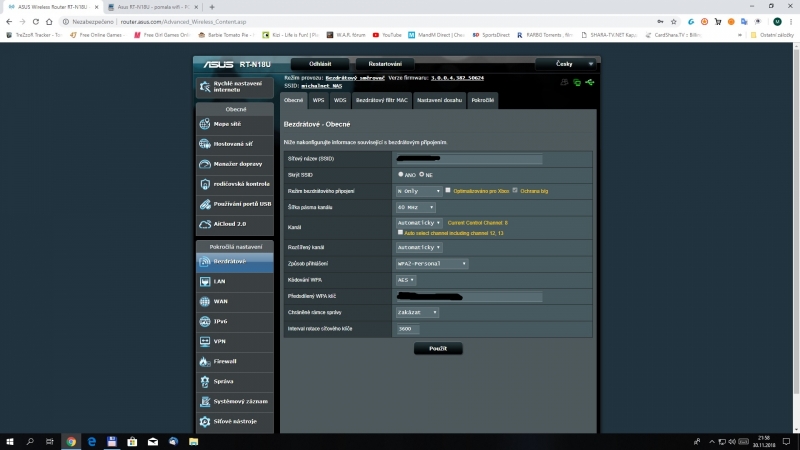
Task: Open Manažer dopravy traffic manager icon
Action: (205, 164)
